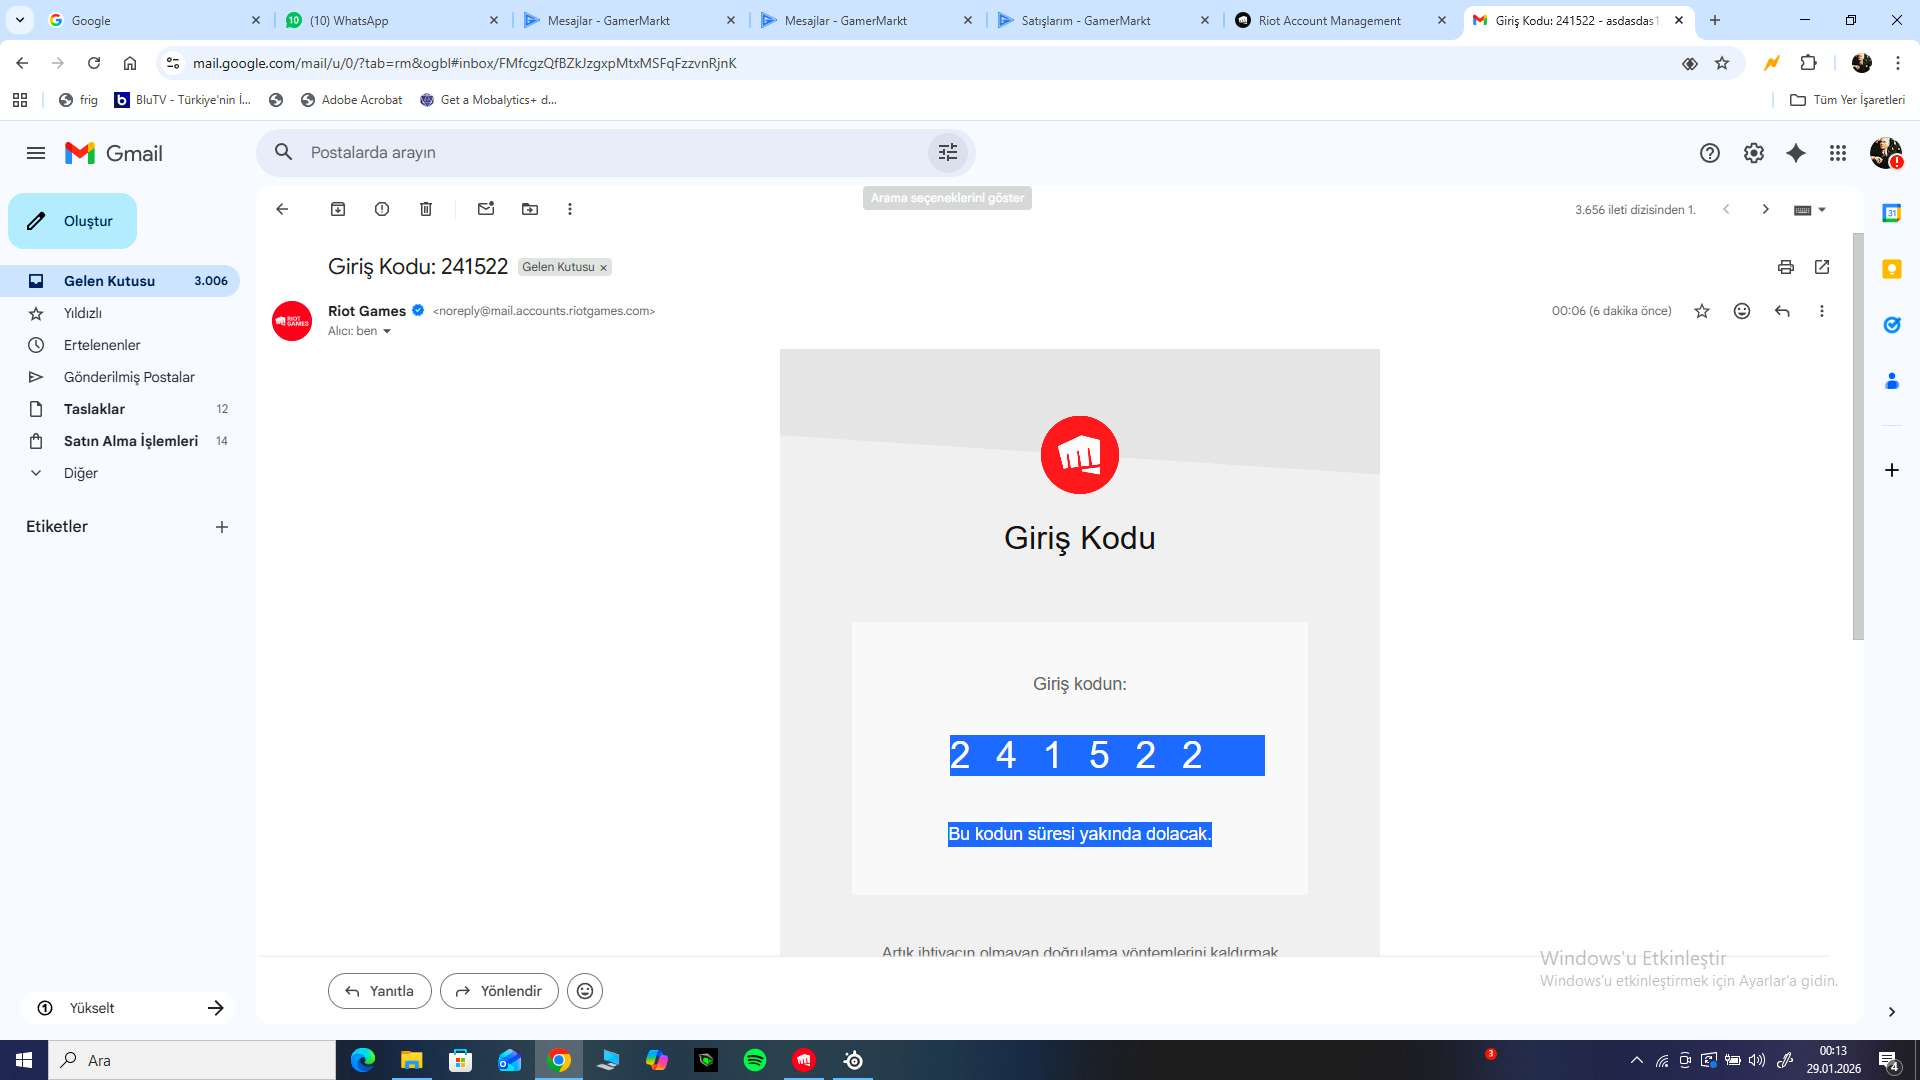Open the Gemini sparkle icon
This screenshot has height=1080, width=1920.
[x=1796, y=153]
